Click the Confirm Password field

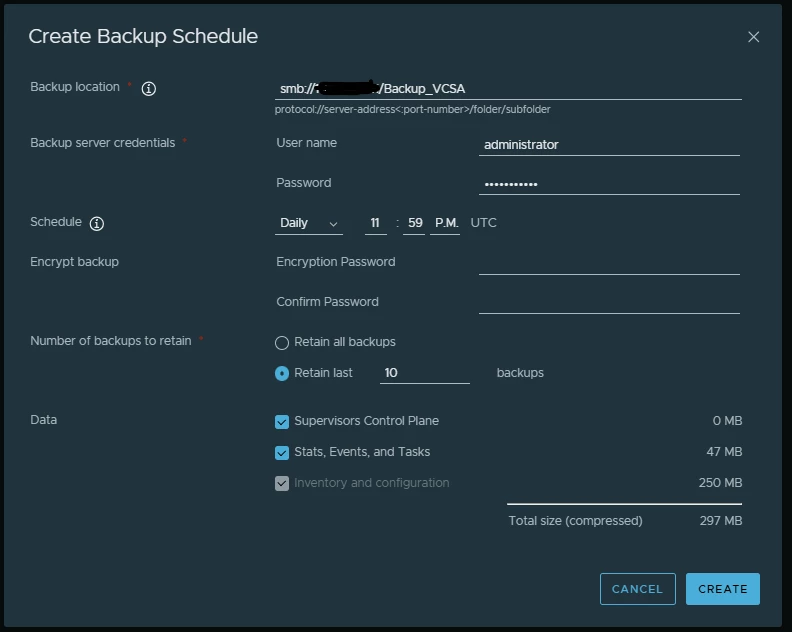point(608,303)
